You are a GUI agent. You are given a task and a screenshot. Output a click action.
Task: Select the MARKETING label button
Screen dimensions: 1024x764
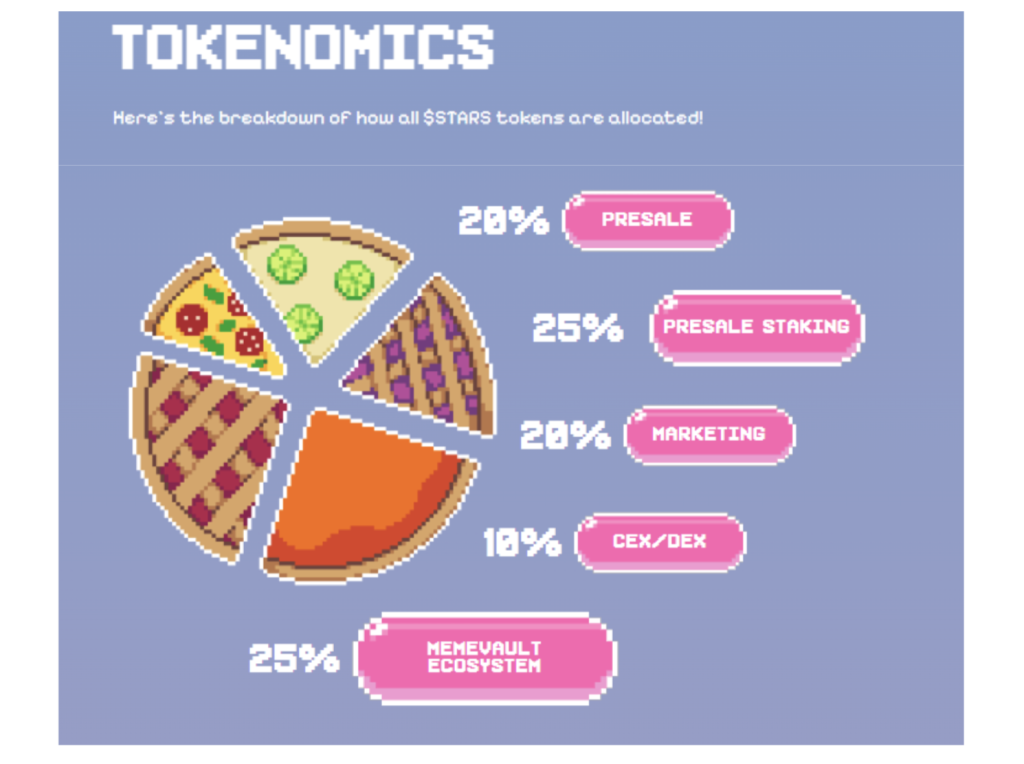(x=709, y=435)
